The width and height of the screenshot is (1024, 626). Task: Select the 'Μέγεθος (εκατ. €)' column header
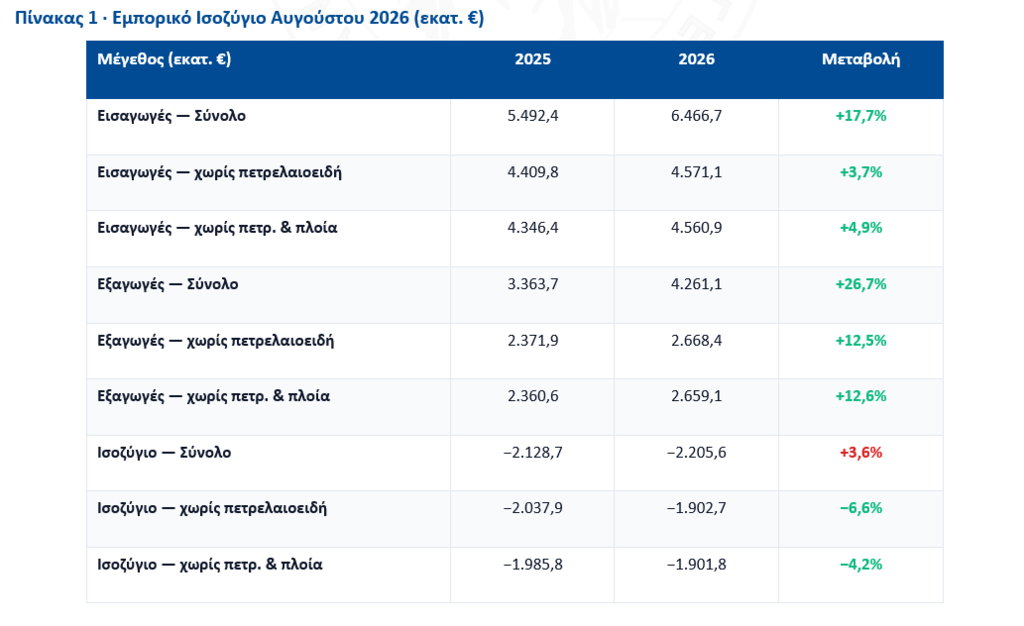[164, 59]
